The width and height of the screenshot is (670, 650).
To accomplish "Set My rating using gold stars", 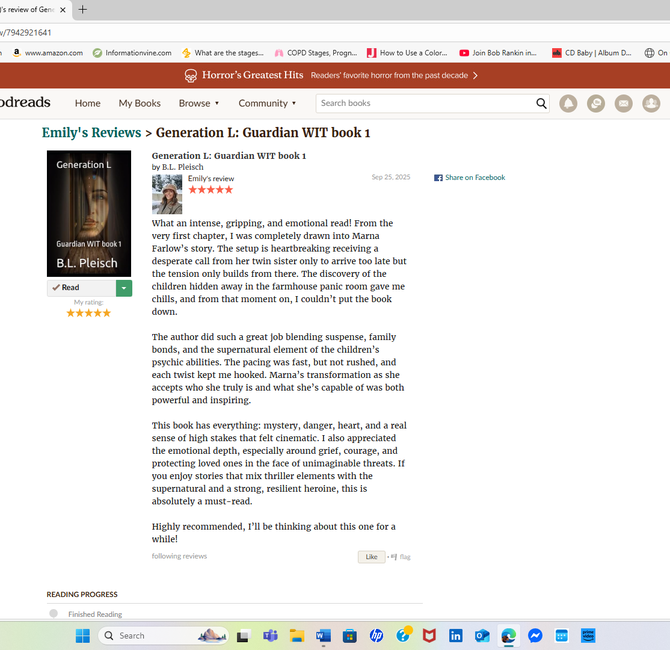I will pos(88,313).
